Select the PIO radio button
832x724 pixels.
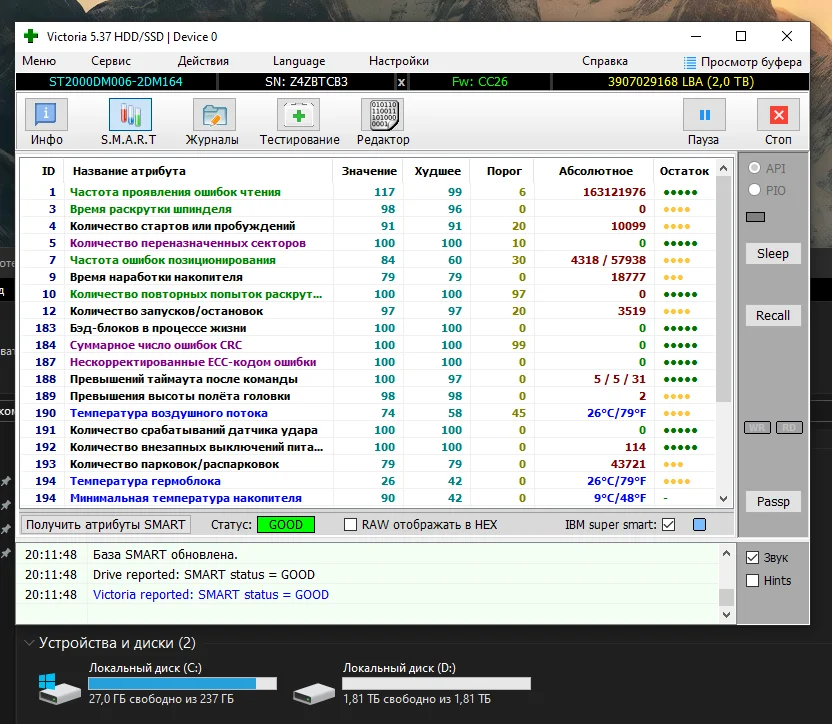754,189
